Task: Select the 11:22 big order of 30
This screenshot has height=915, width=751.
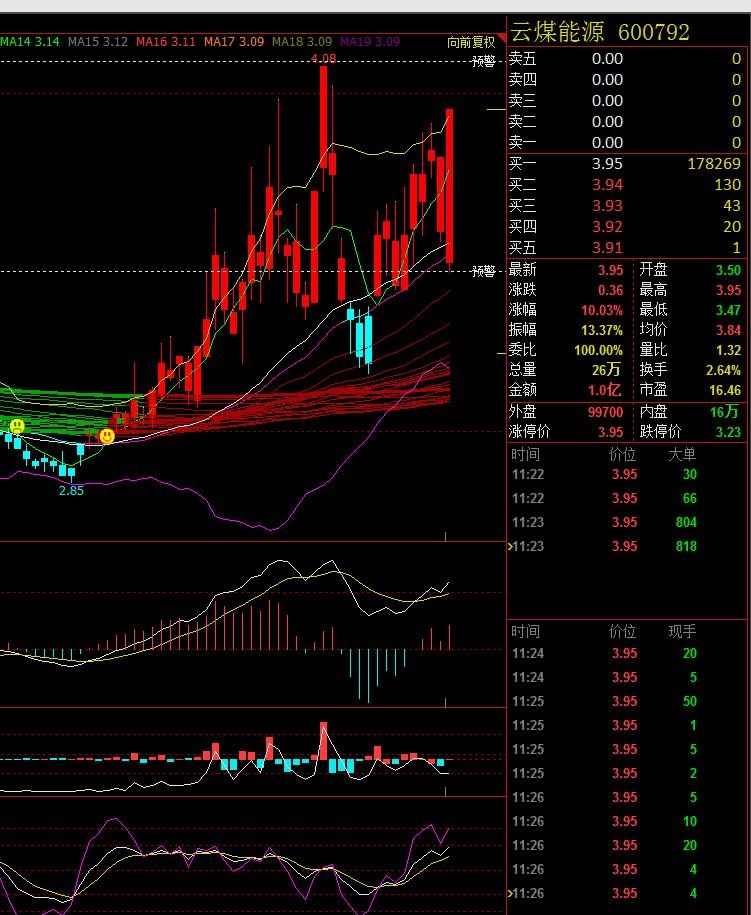Action: tap(627, 474)
